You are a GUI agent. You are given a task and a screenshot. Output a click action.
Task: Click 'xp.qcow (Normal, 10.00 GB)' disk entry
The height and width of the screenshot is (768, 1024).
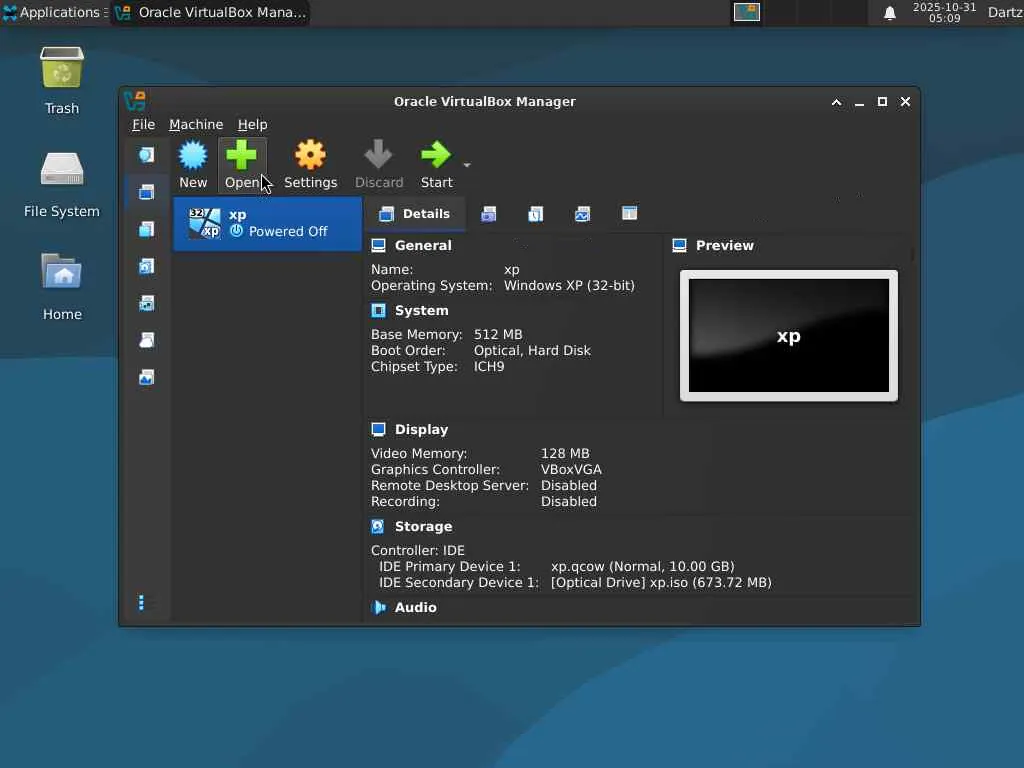(643, 567)
